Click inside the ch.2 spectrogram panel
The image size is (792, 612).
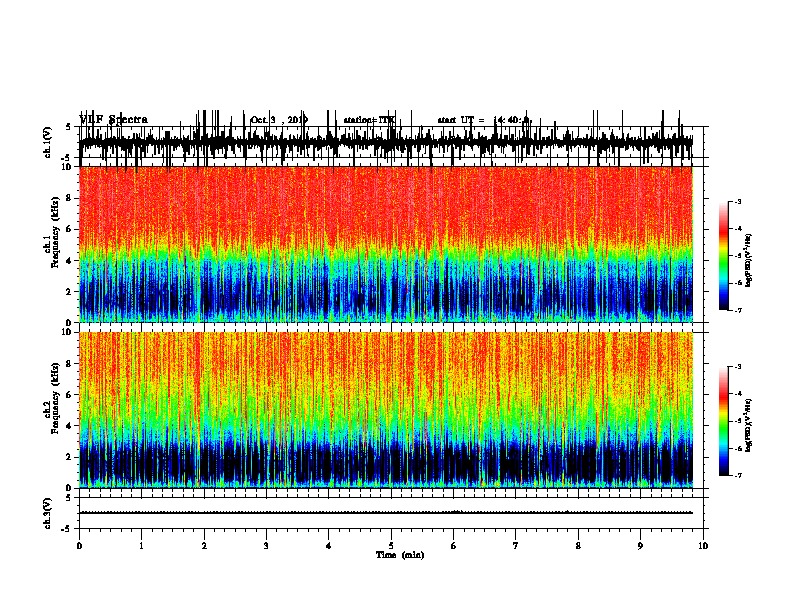[385, 410]
